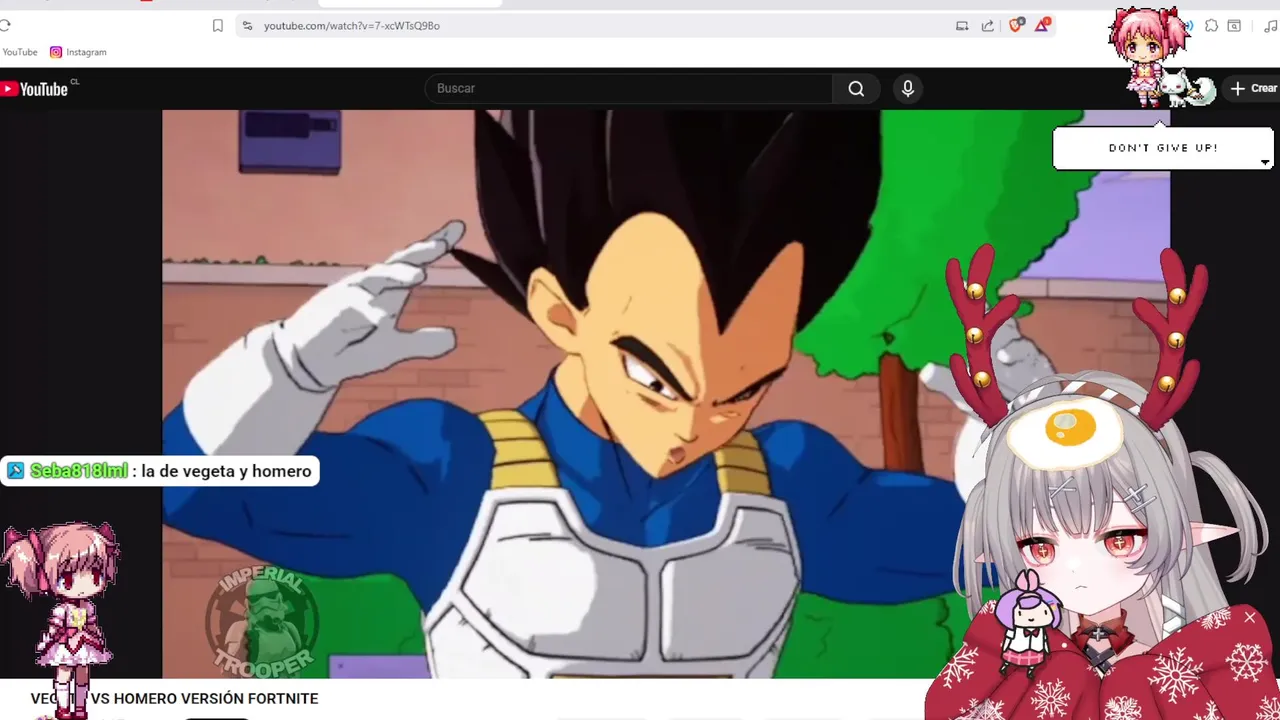Click the Seba818lml chat message
1280x720 pixels.
pos(160,471)
